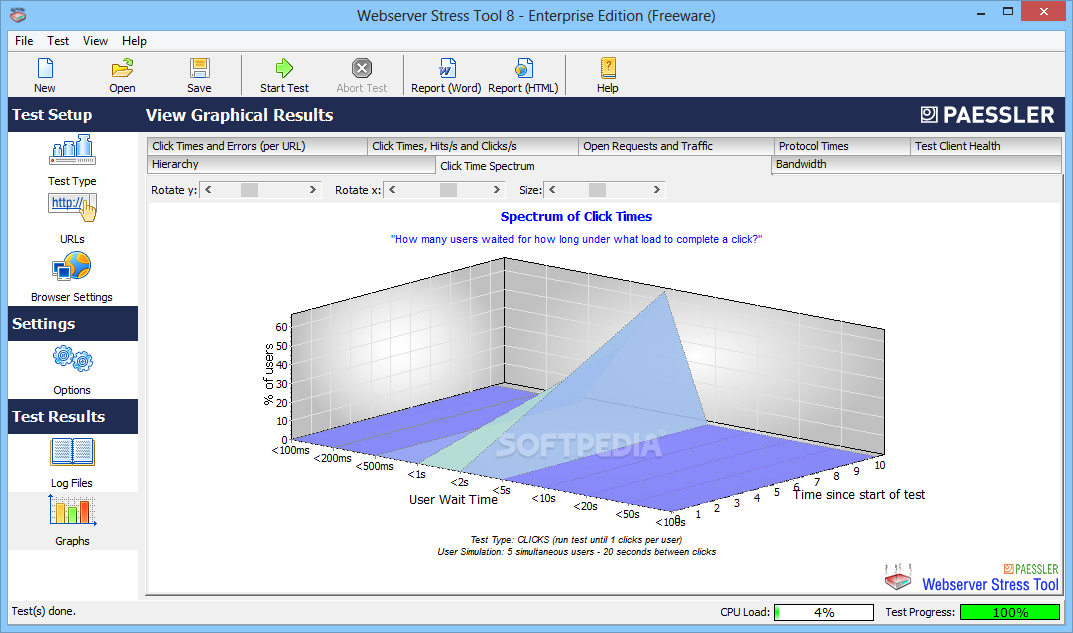1073x633 pixels.
Task: Click the app icon in title bar
Action: coord(18,14)
